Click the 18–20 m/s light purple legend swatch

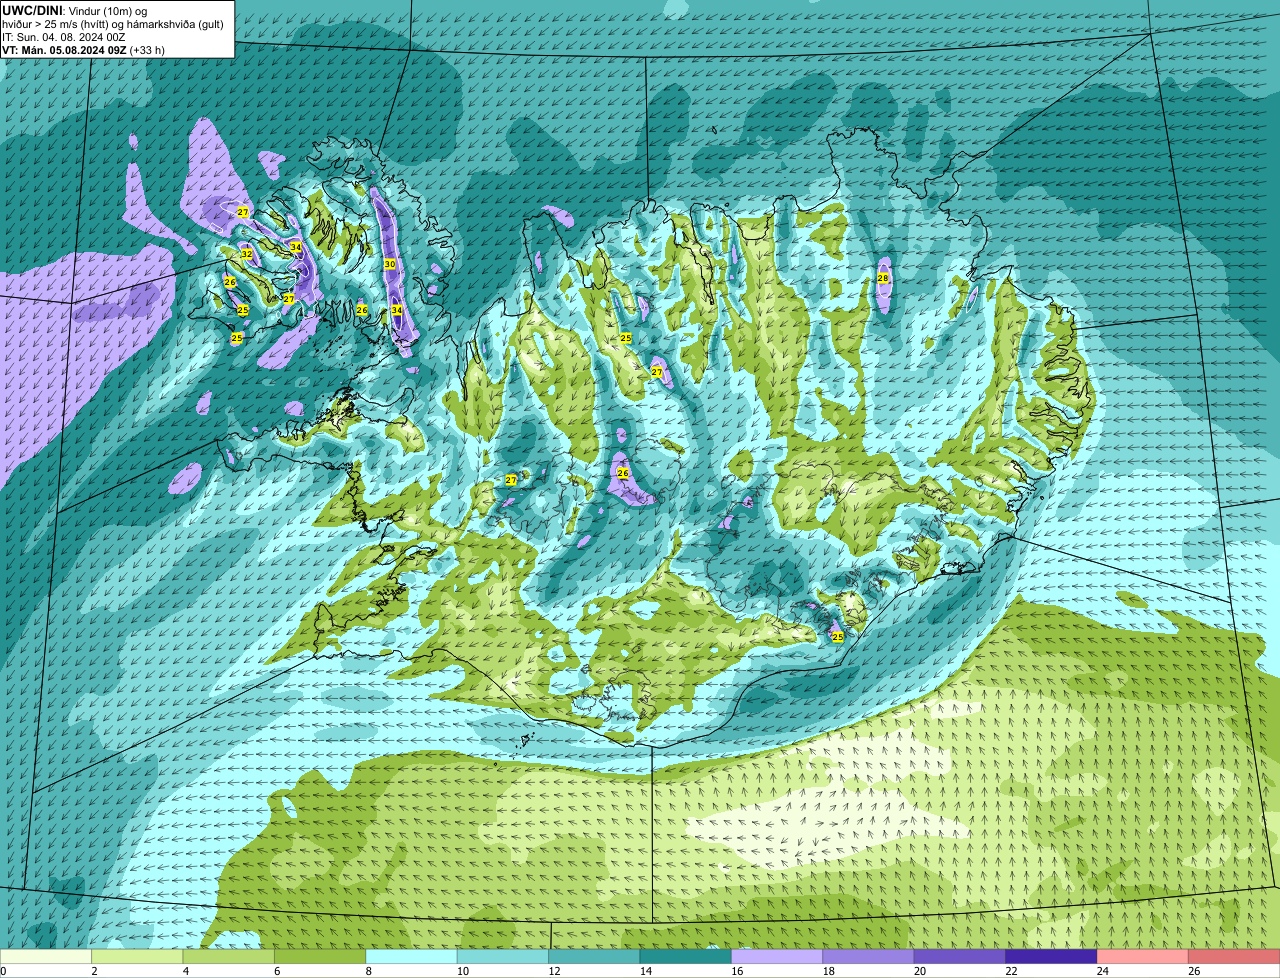click(x=869, y=956)
